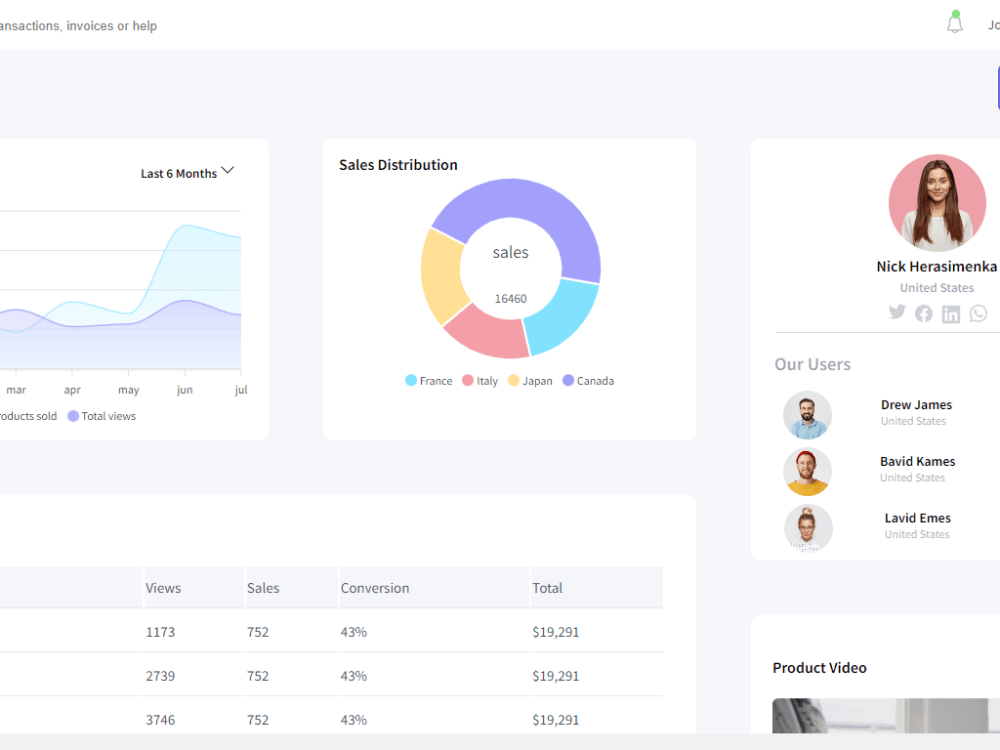Open Nick Herasimenka's Twitter profile icon

(897, 312)
